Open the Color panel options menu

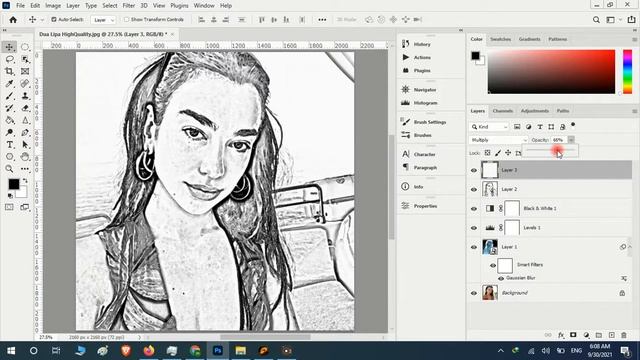pos(634,40)
